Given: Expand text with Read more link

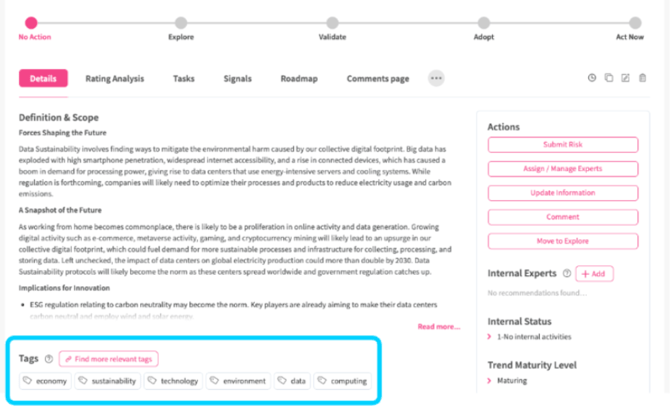Looking at the screenshot, I should [x=439, y=327].
